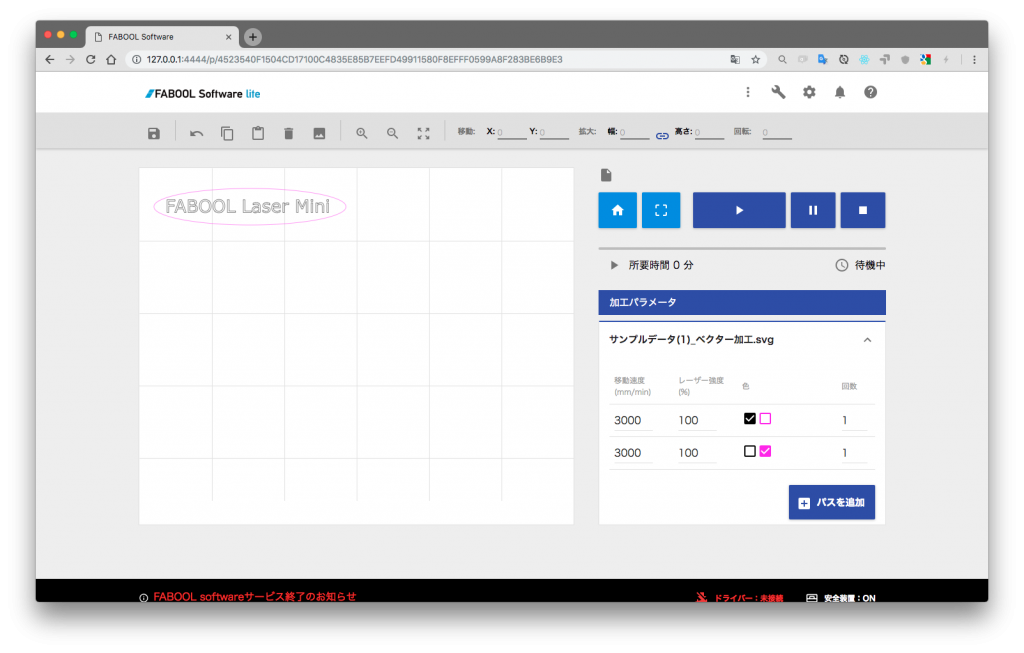Screen dimensions: 1024x653
Task: Click the trash delete icon
Action: pyautogui.click(x=289, y=133)
